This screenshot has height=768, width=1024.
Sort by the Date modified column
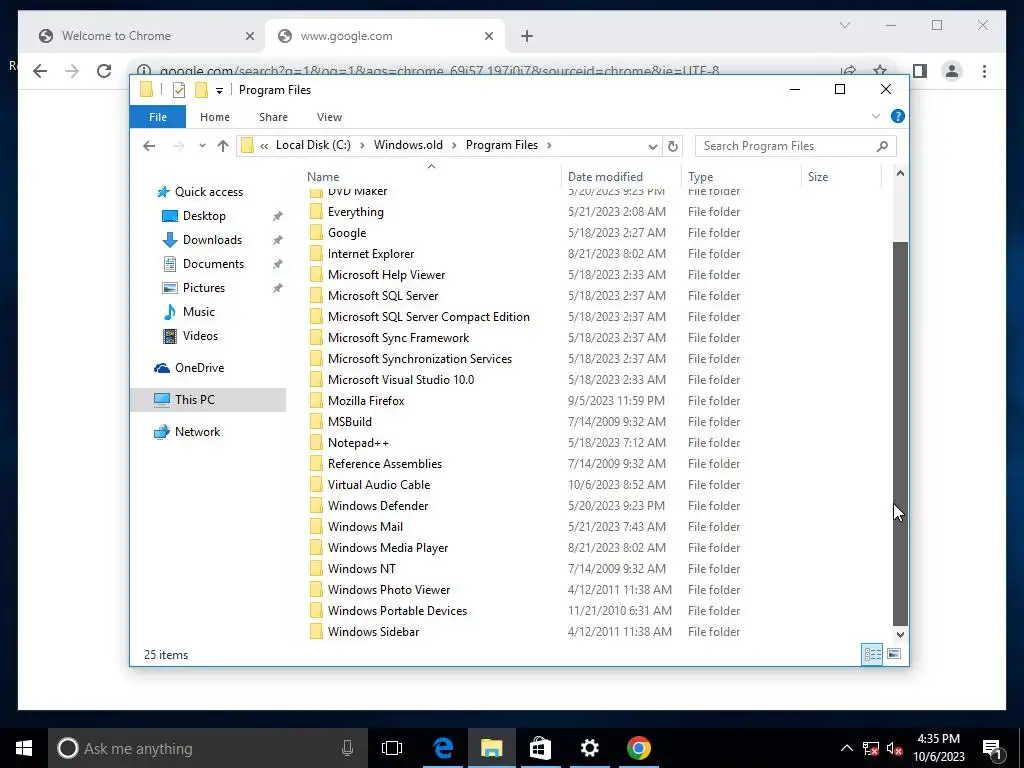620,176
